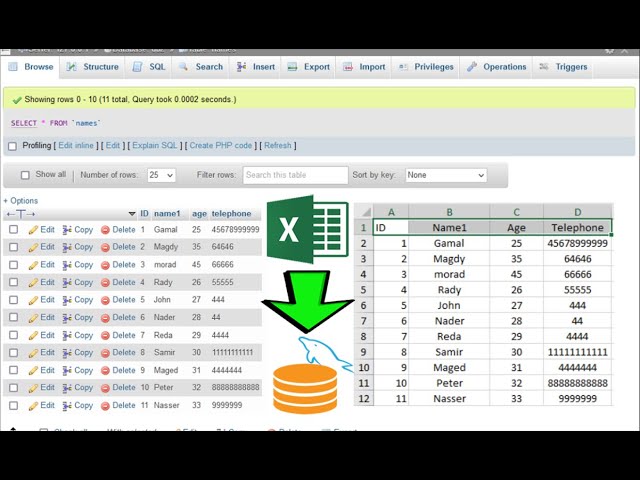The image size is (640, 480).
Task: Click the spreadsheet select-all corner triangle
Action: pos(366,212)
